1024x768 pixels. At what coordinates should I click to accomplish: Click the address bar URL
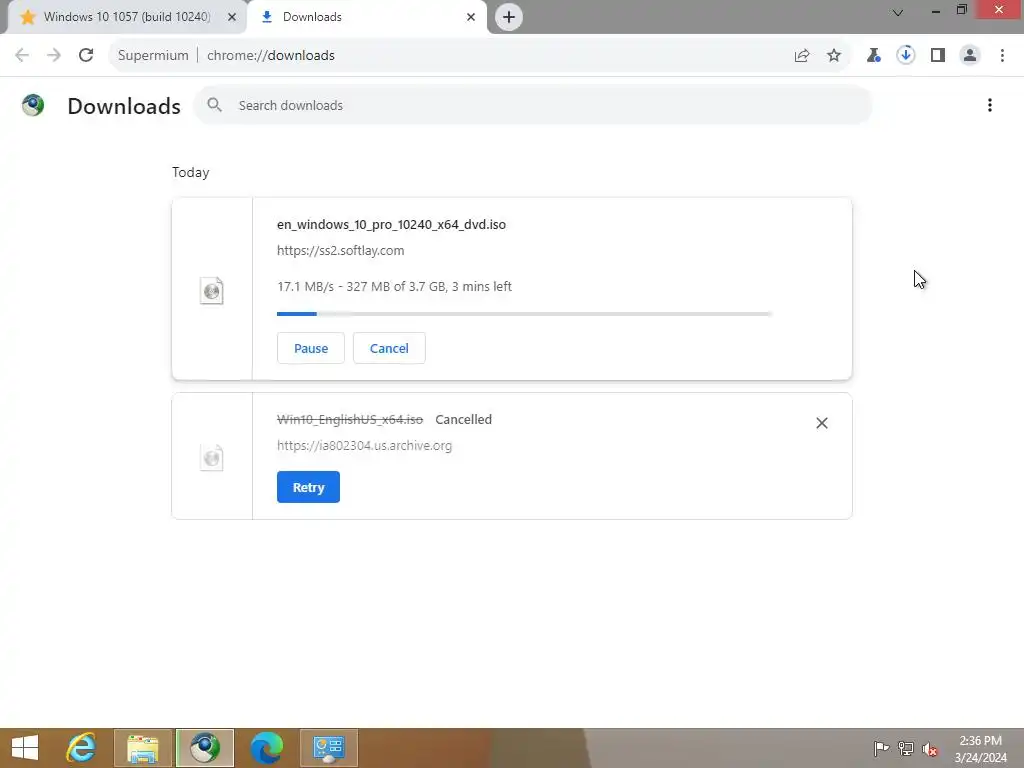click(x=270, y=56)
